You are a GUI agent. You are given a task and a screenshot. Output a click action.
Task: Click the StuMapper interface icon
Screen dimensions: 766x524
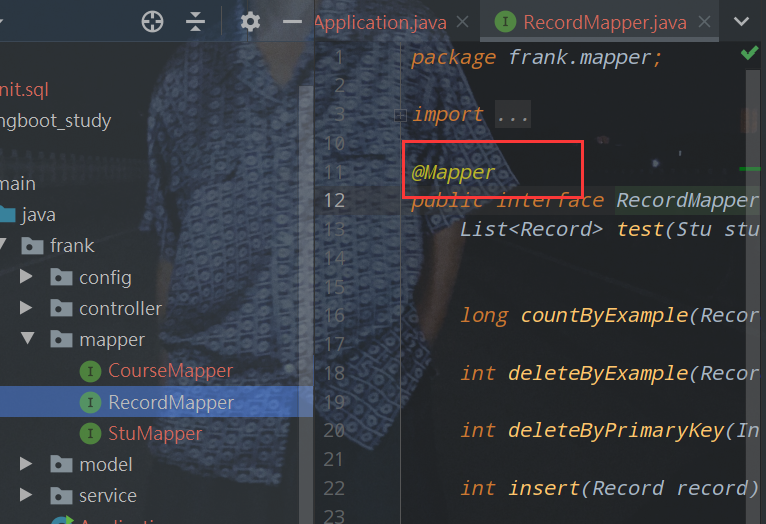tap(90, 434)
